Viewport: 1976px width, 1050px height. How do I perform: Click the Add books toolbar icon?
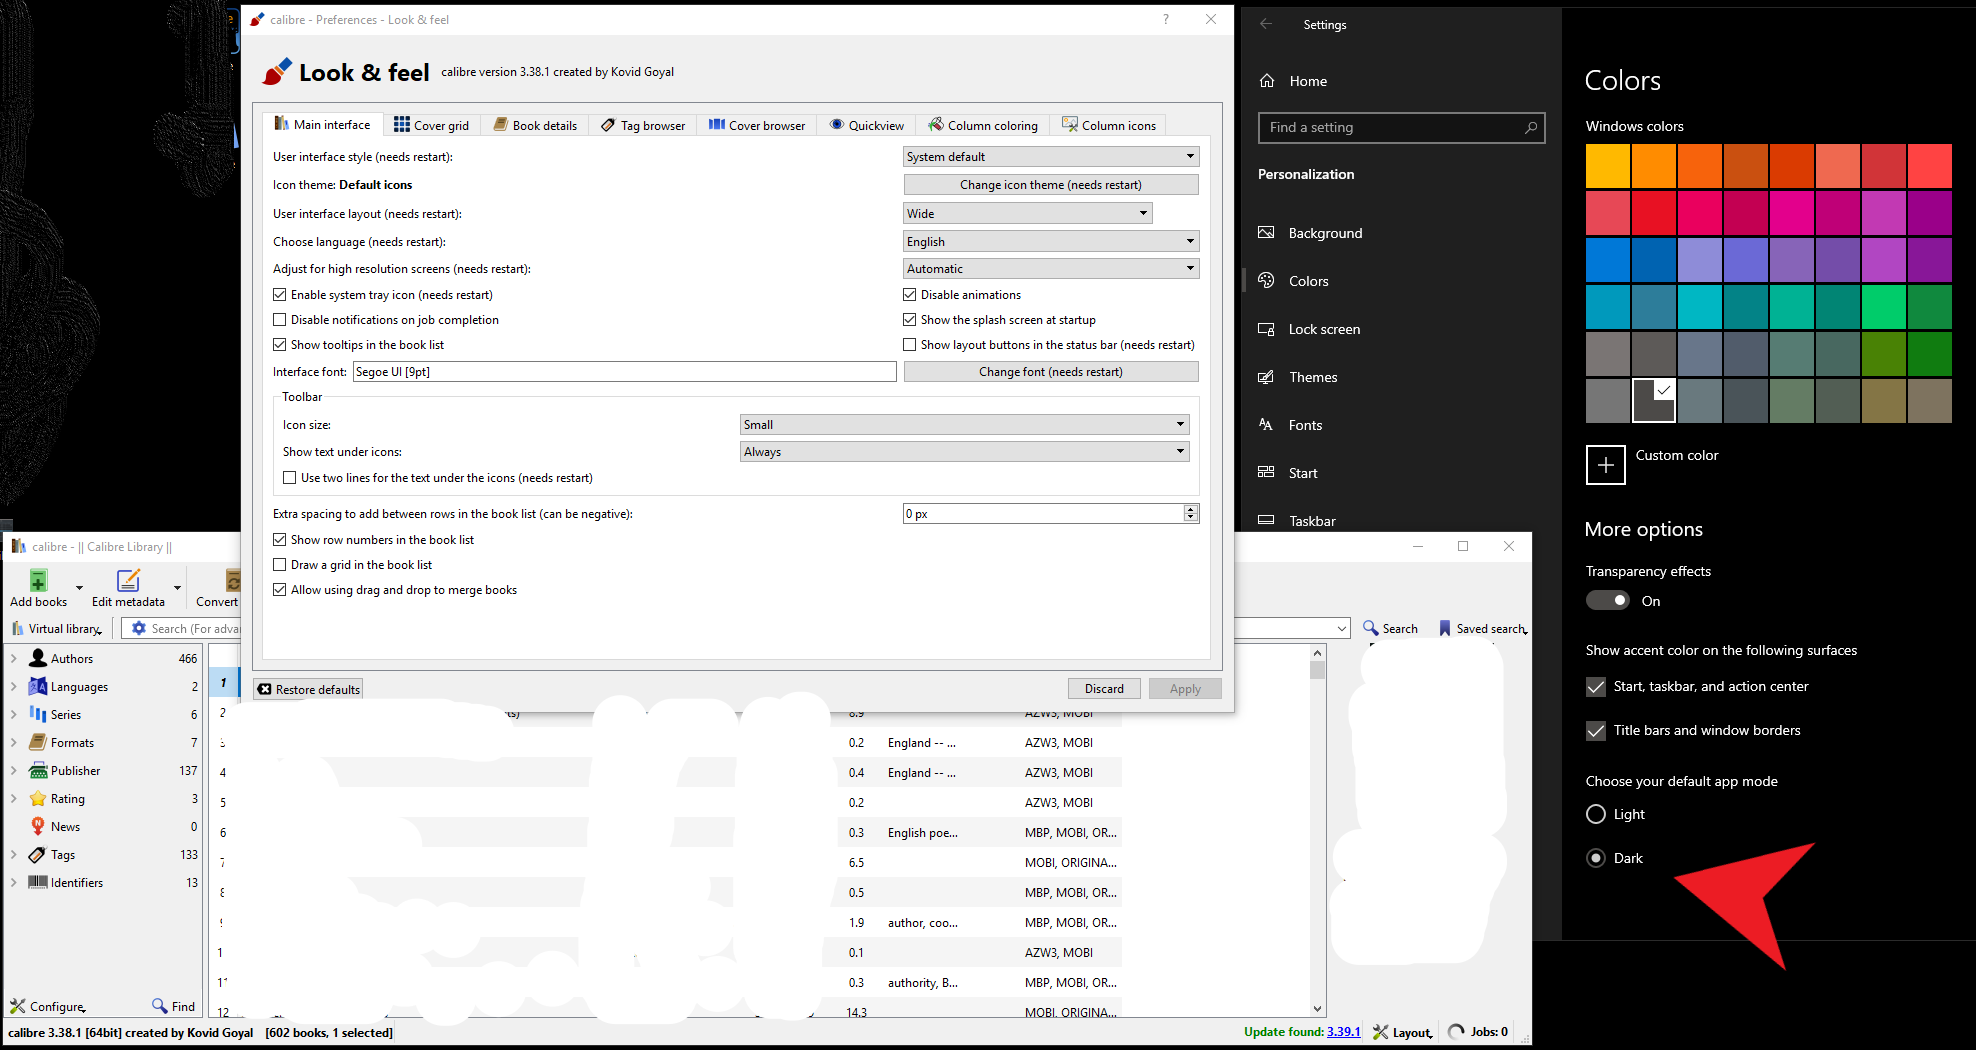(38, 581)
